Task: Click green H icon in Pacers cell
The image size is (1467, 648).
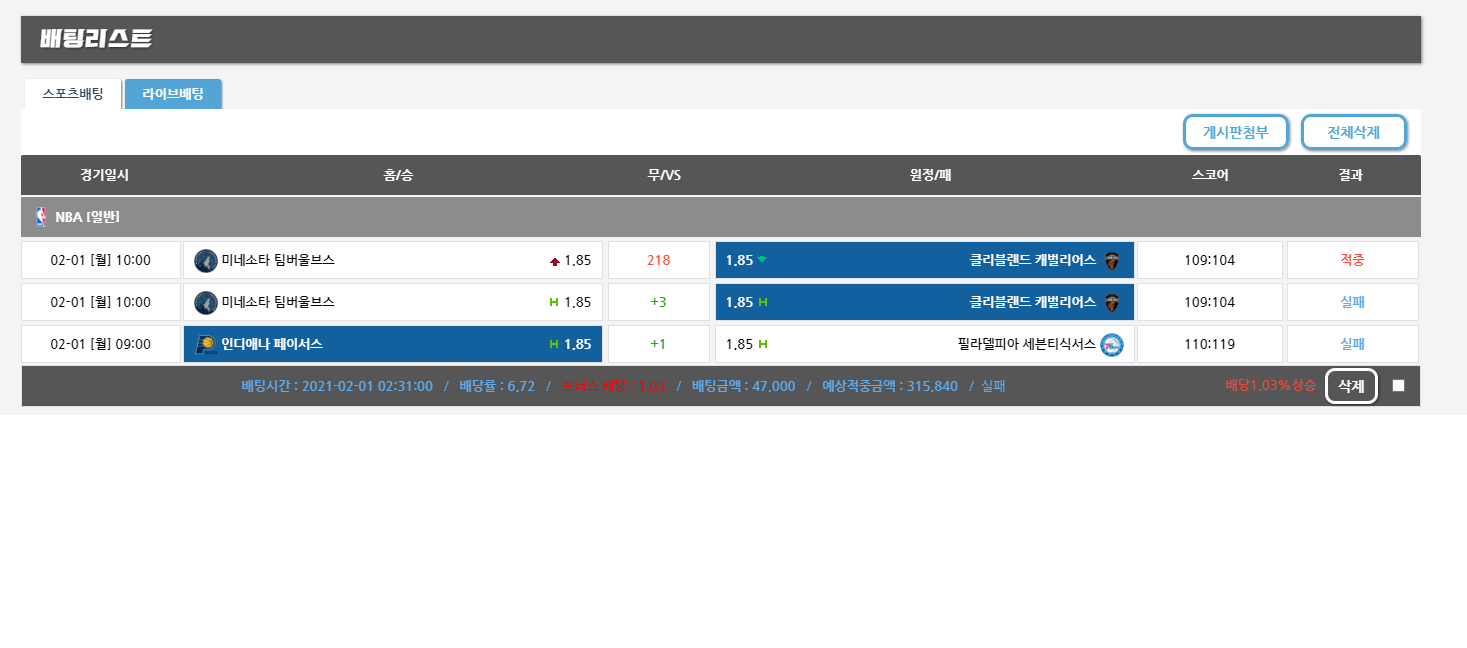Action: [x=553, y=344]
